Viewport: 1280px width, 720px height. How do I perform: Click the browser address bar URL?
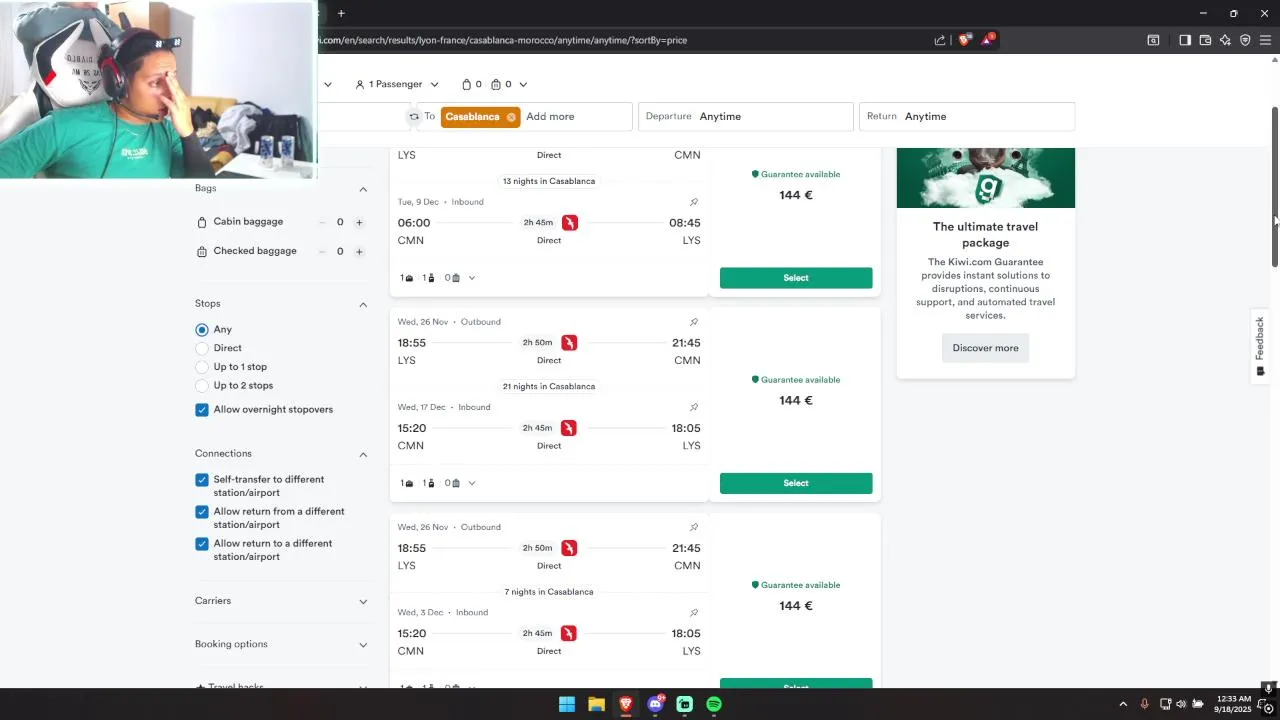click(503, 40)
